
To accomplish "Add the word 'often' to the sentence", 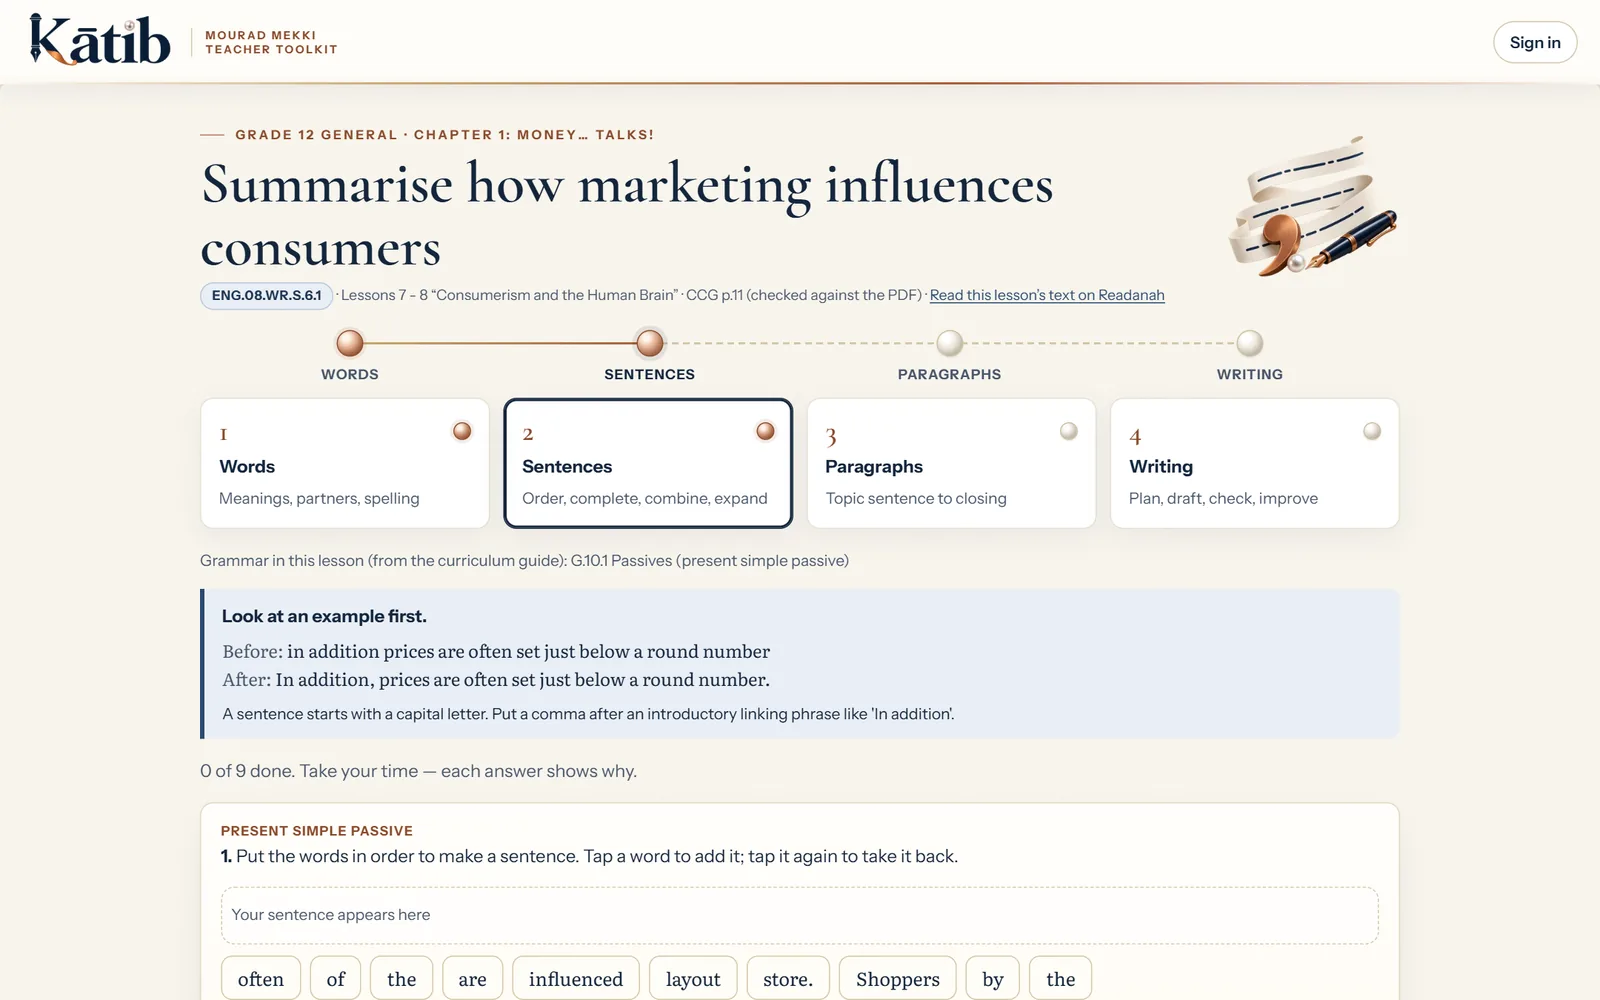I will point(261,979).
